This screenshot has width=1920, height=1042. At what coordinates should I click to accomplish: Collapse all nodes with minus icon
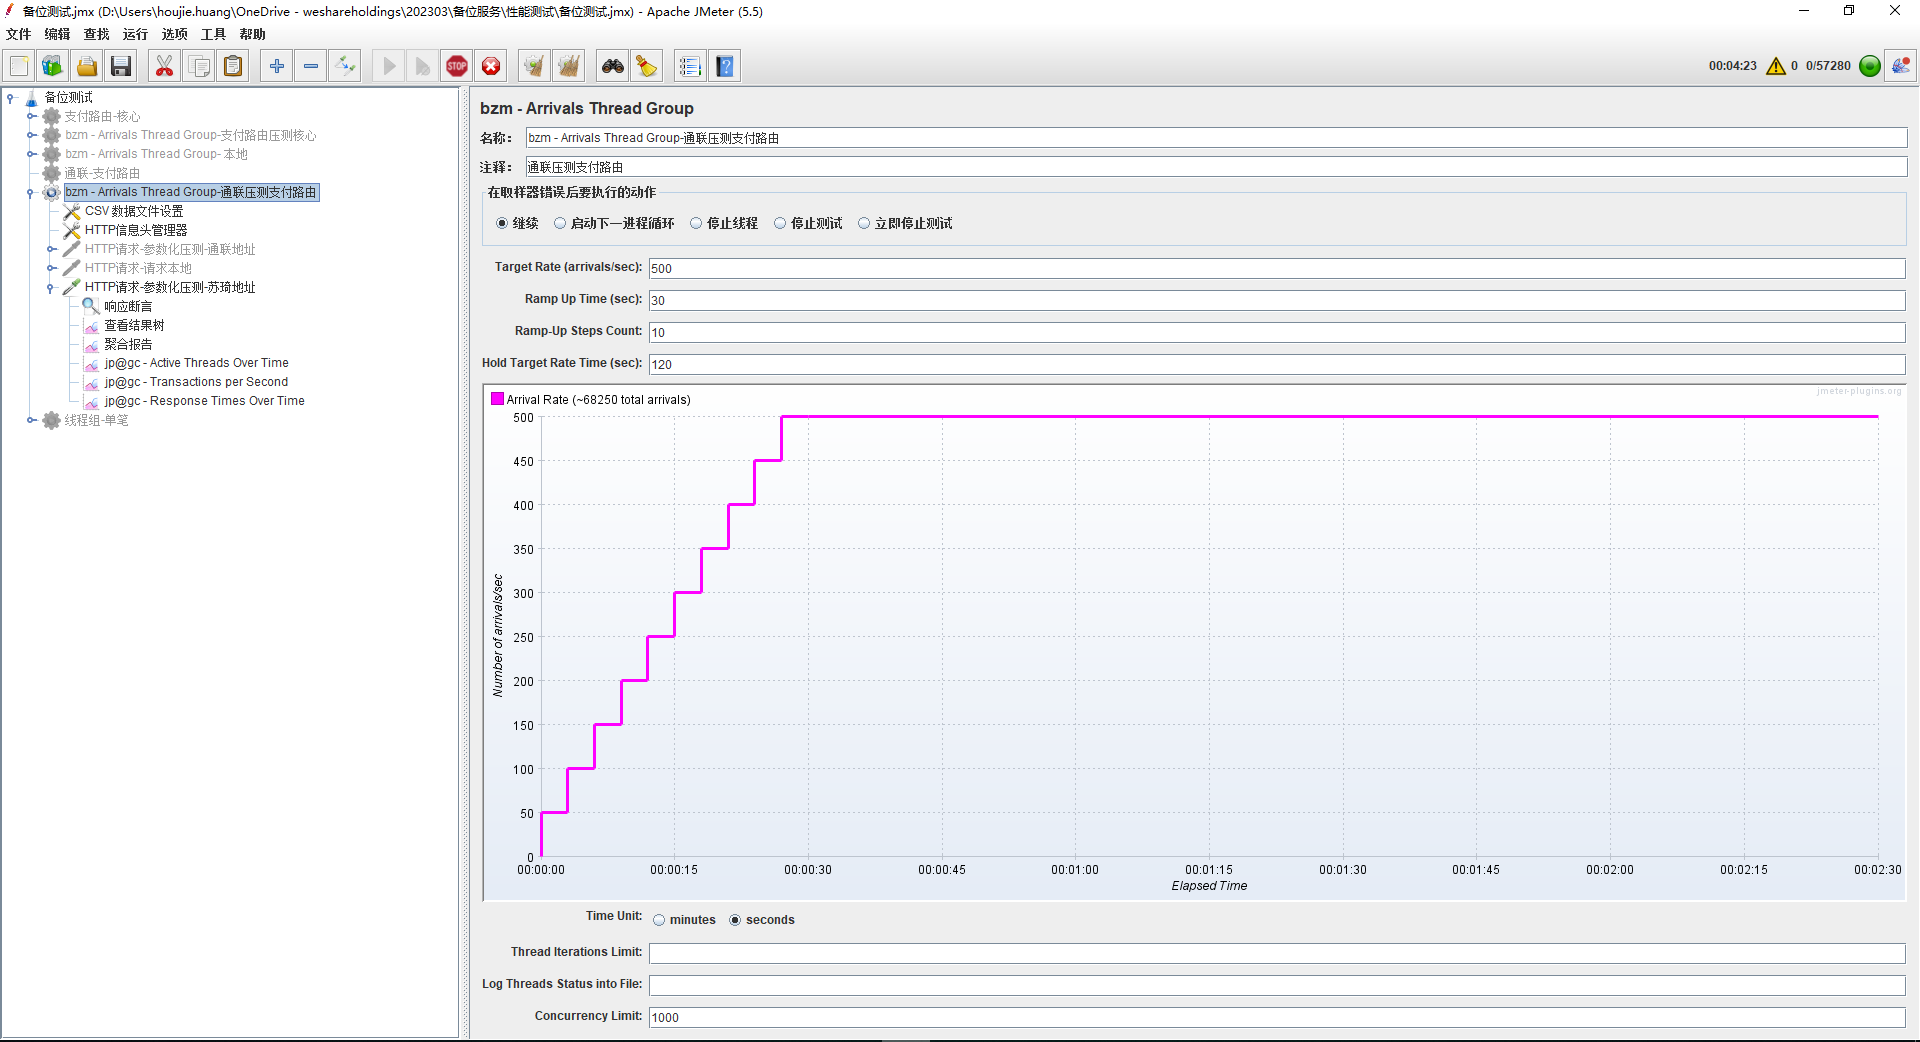(311, 66)
